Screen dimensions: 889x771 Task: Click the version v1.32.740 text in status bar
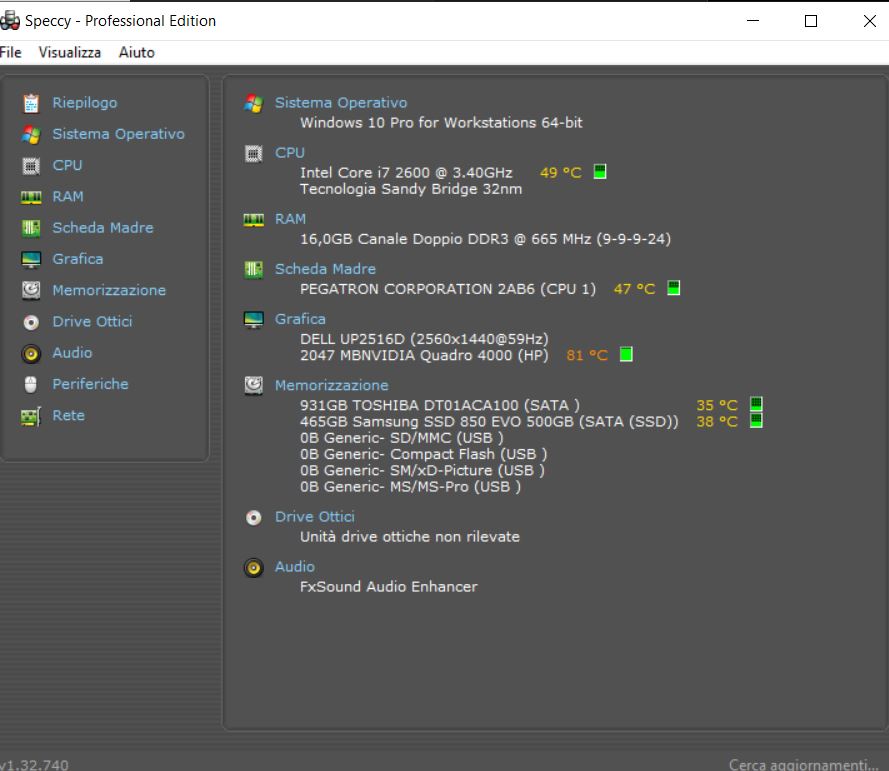(x=34, y=764)
